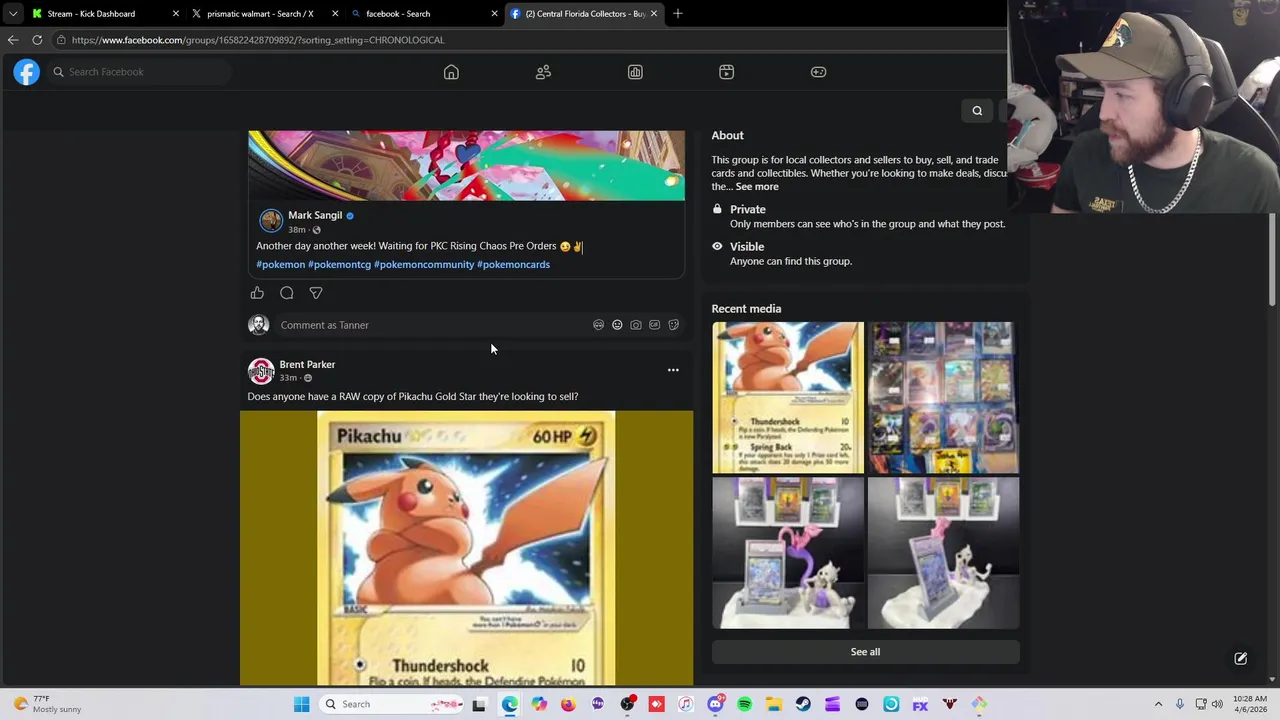Expand the browser tab search dropdown

12,13
